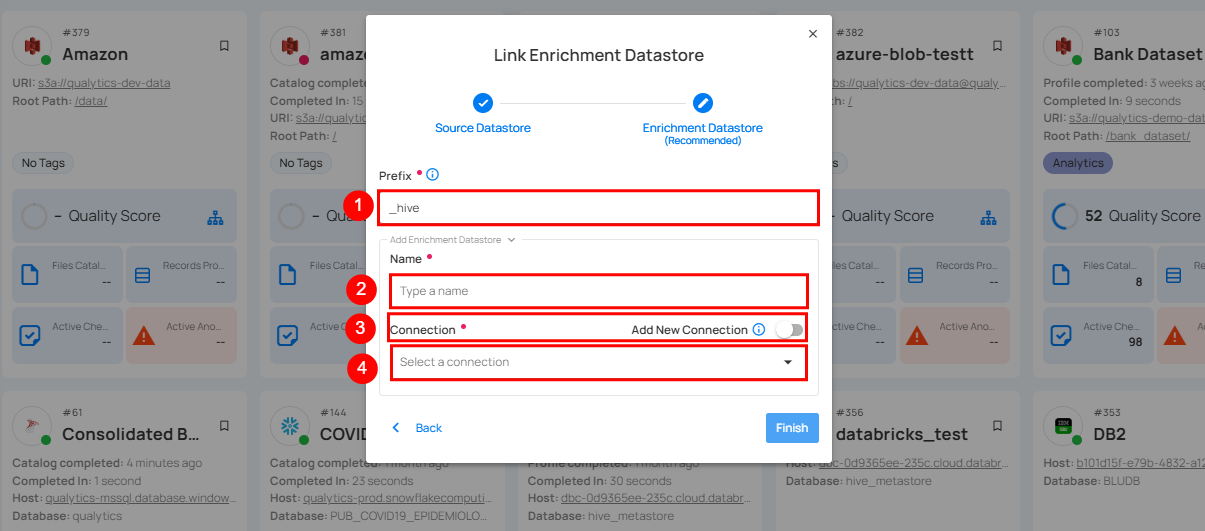The height and width of the screenshot is (531, 1205).
Task: Click the Enrichment Datastore pencil step icon
Action: coord(703,102)
